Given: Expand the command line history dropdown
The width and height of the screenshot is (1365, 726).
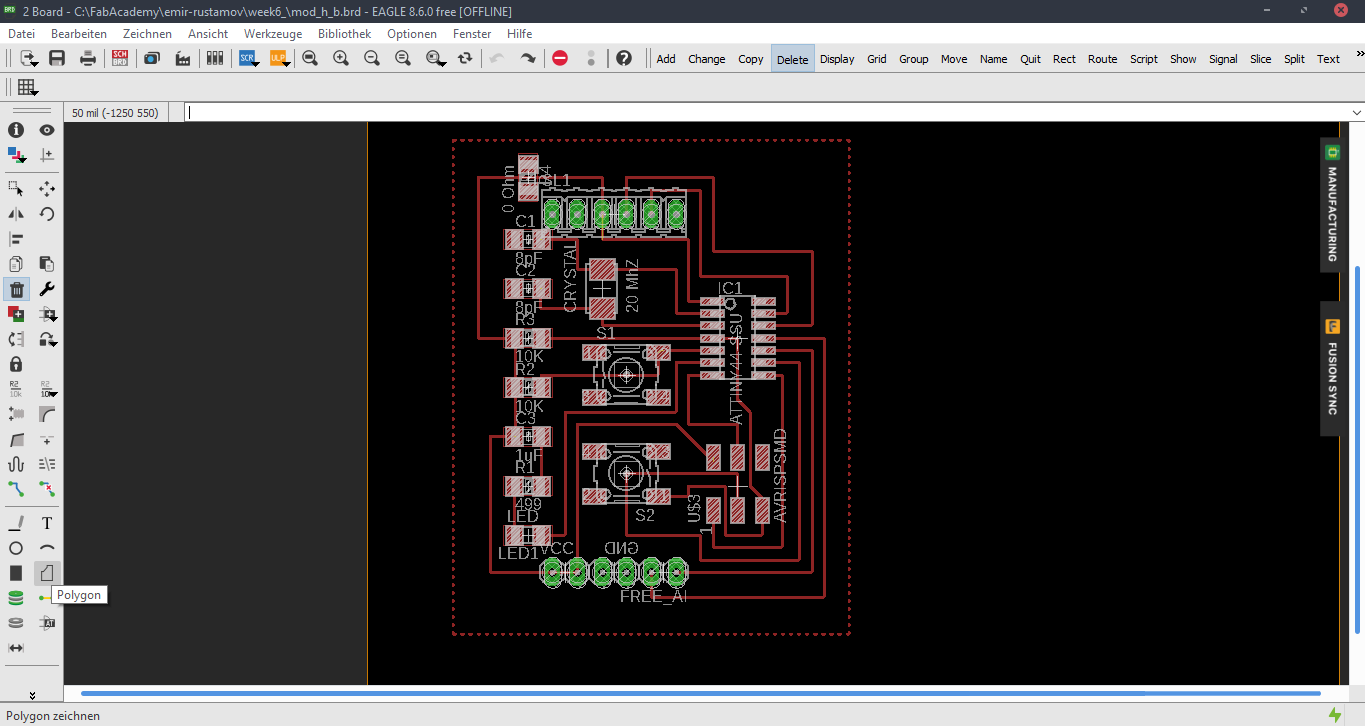Looking at the screenshot, I should click(1356, 113).
